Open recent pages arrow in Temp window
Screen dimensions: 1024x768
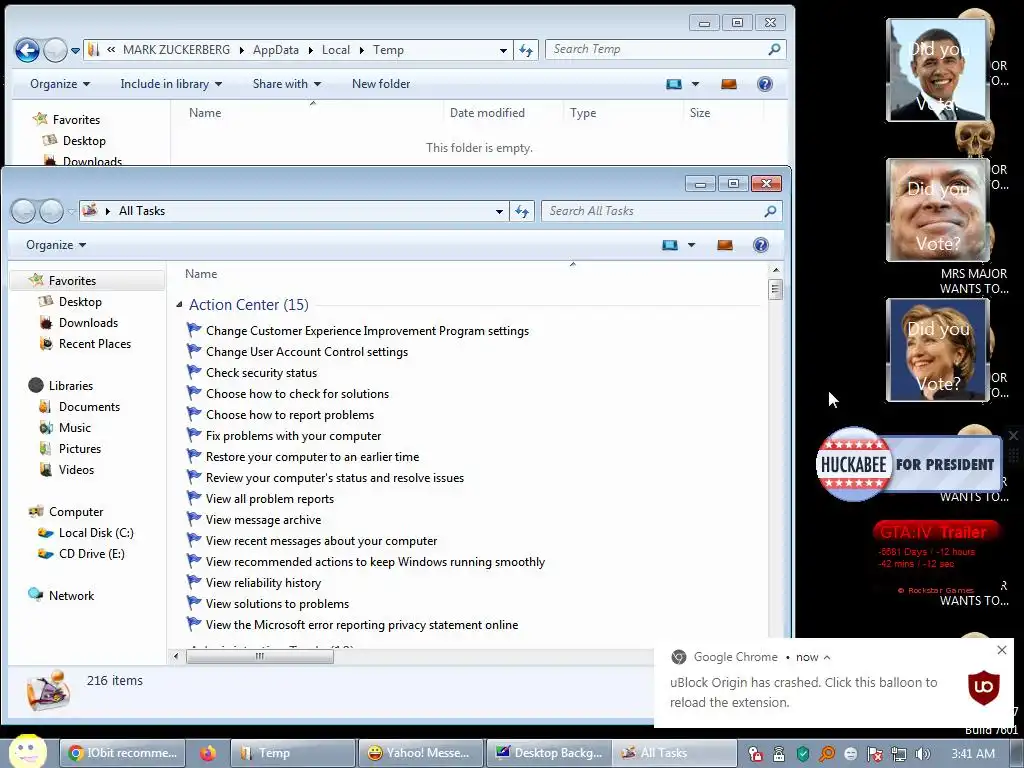coord(76,50)
